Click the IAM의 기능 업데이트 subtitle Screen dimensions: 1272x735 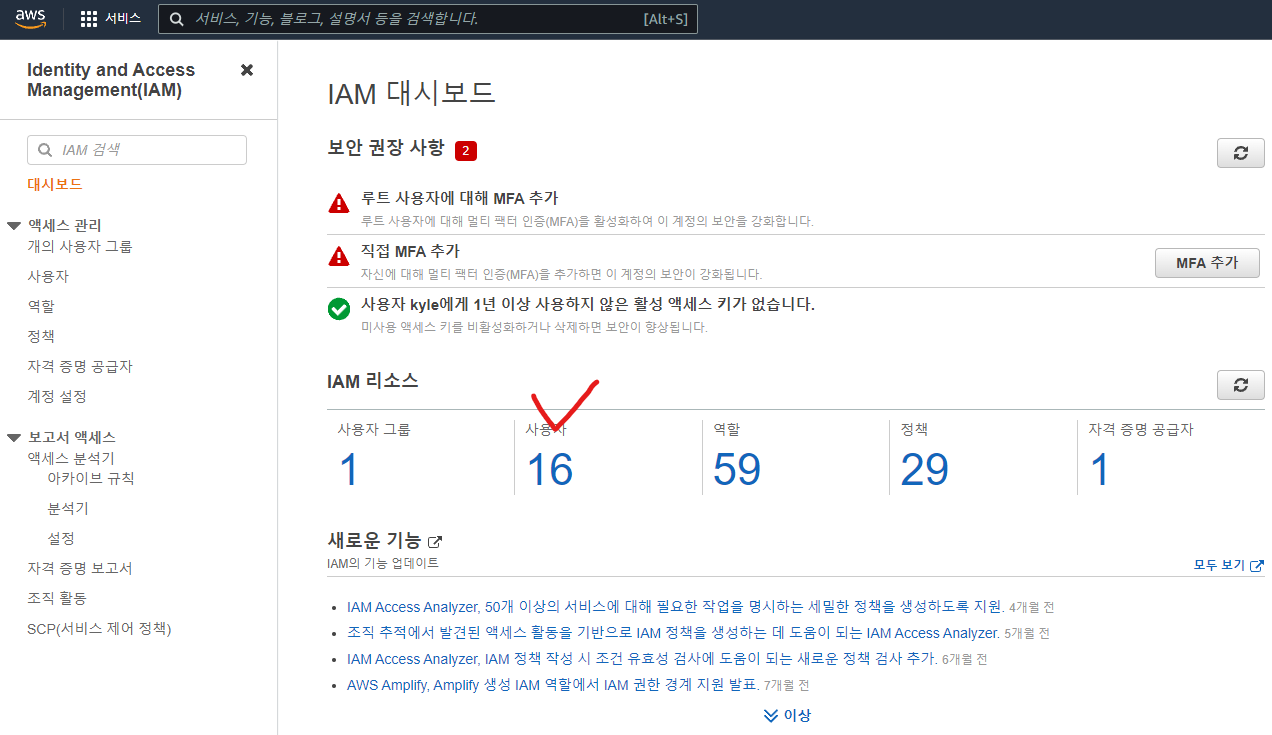[383, 564]
